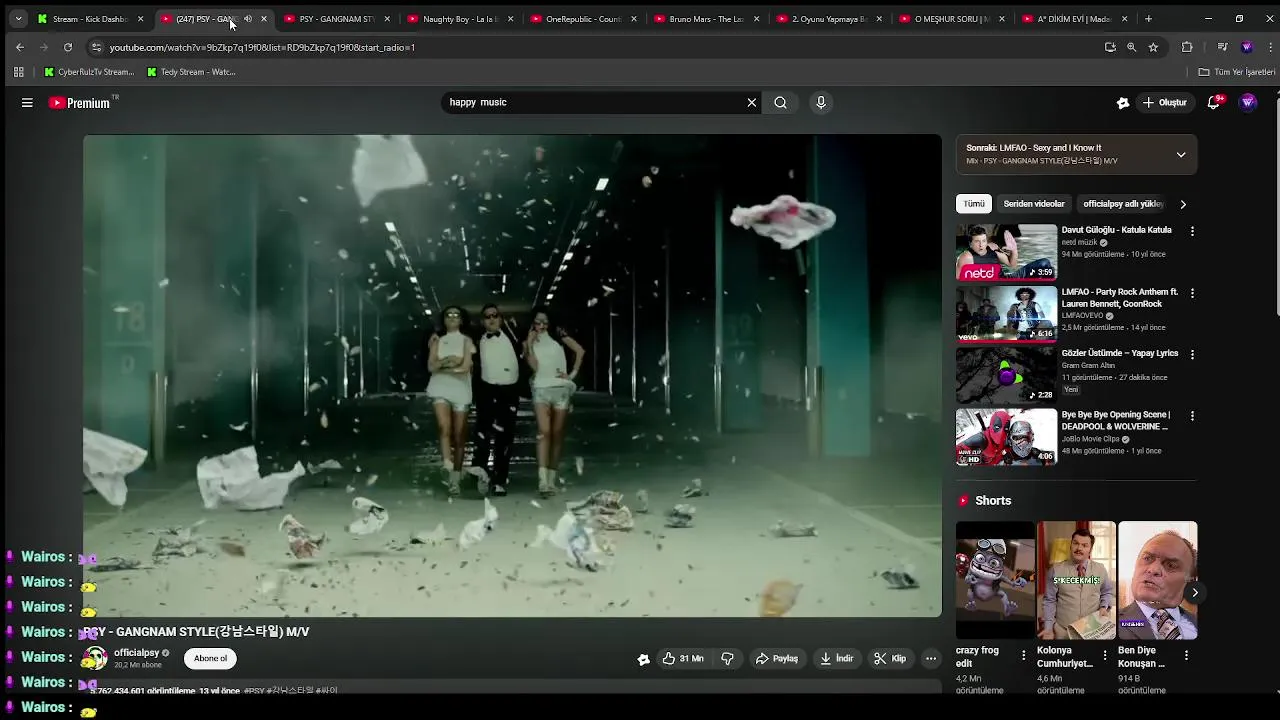Open the officialpsy channel name link
Screen dimensions: 1280x720
pos(137,653)
